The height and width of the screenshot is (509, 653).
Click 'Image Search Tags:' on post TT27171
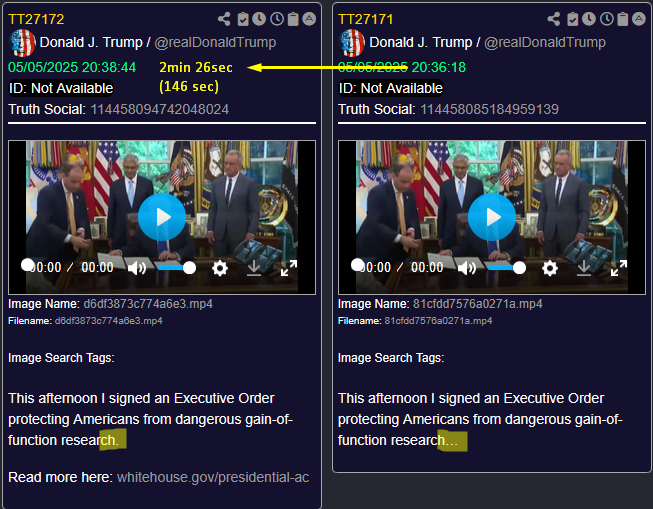[x=391, y=358]
